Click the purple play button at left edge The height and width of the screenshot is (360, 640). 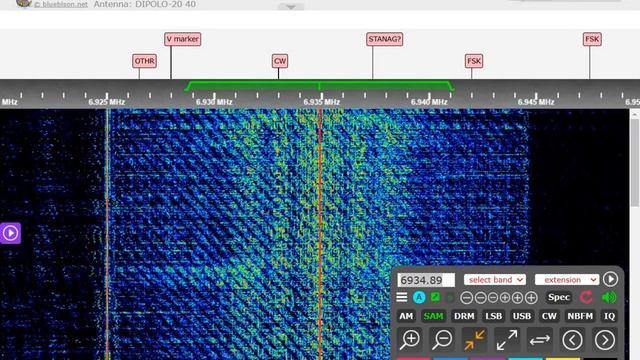10,233
